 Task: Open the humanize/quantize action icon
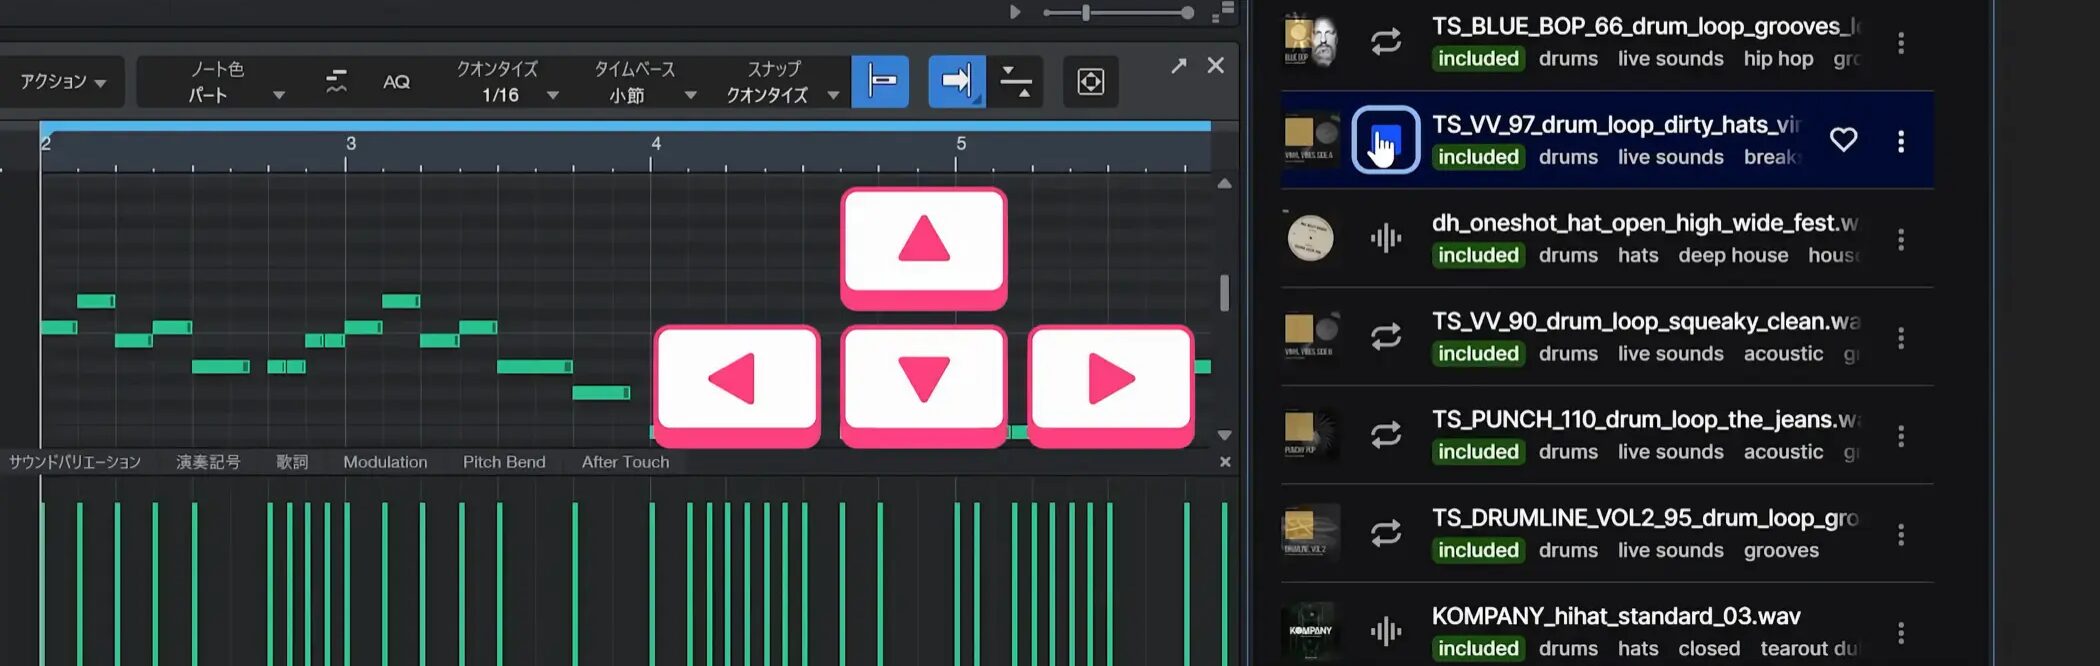coord(336,82)
